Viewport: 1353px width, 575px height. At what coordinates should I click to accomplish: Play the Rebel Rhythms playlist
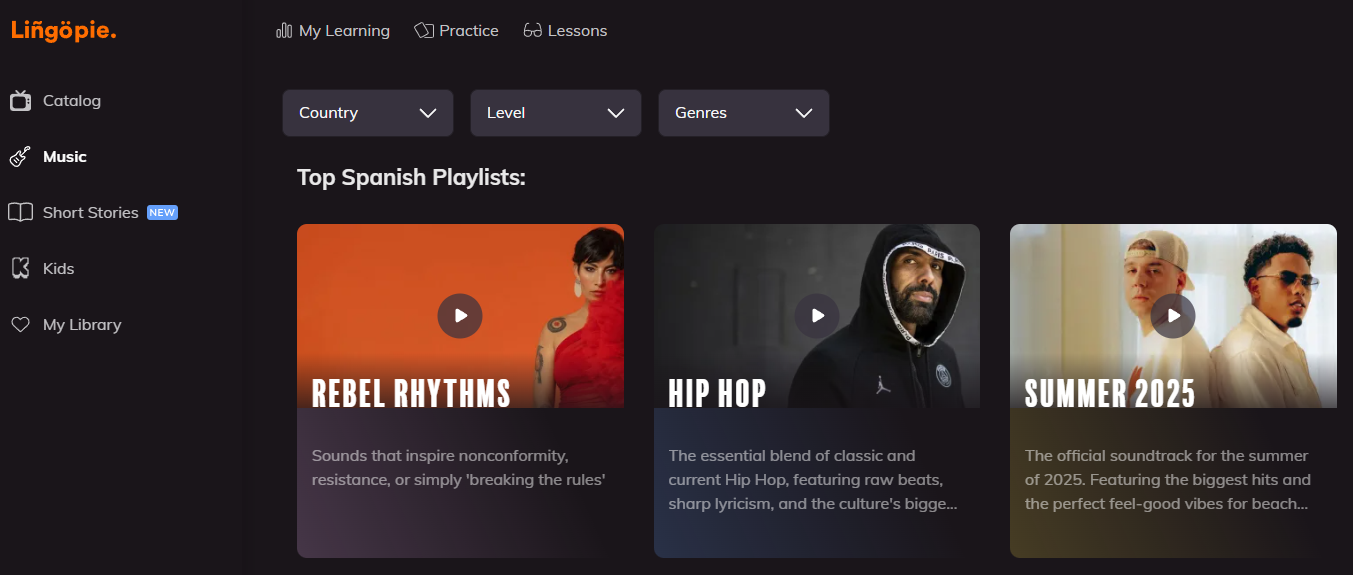coord(460,316)
